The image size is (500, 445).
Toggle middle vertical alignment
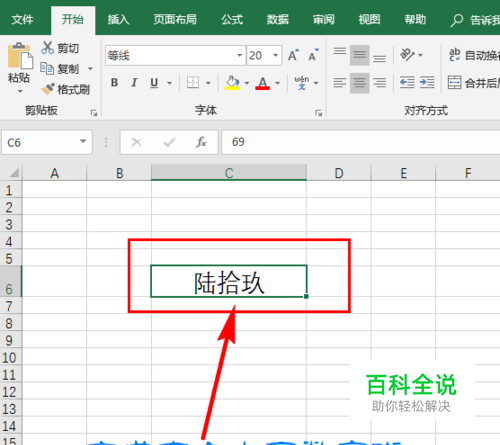(x=359, y=55)
